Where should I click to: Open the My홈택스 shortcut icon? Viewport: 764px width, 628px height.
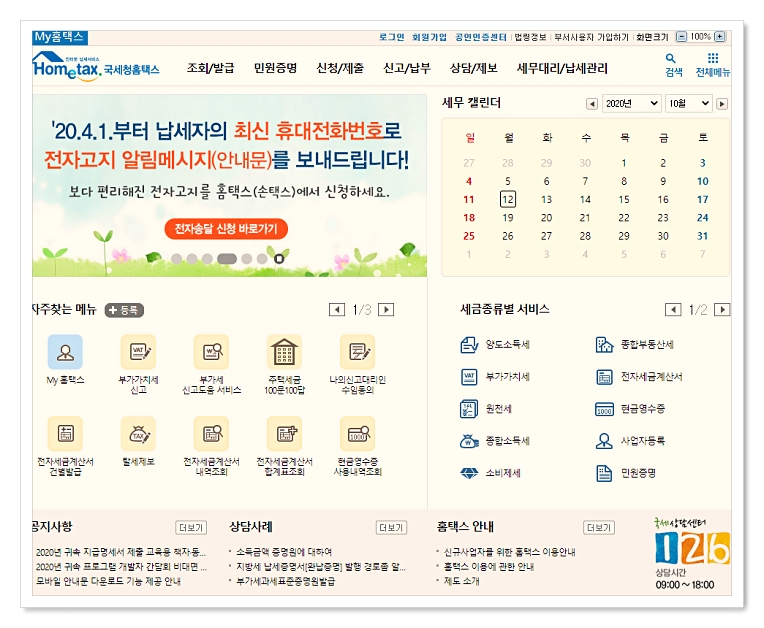pyautogui.click(x=65, y=352)
